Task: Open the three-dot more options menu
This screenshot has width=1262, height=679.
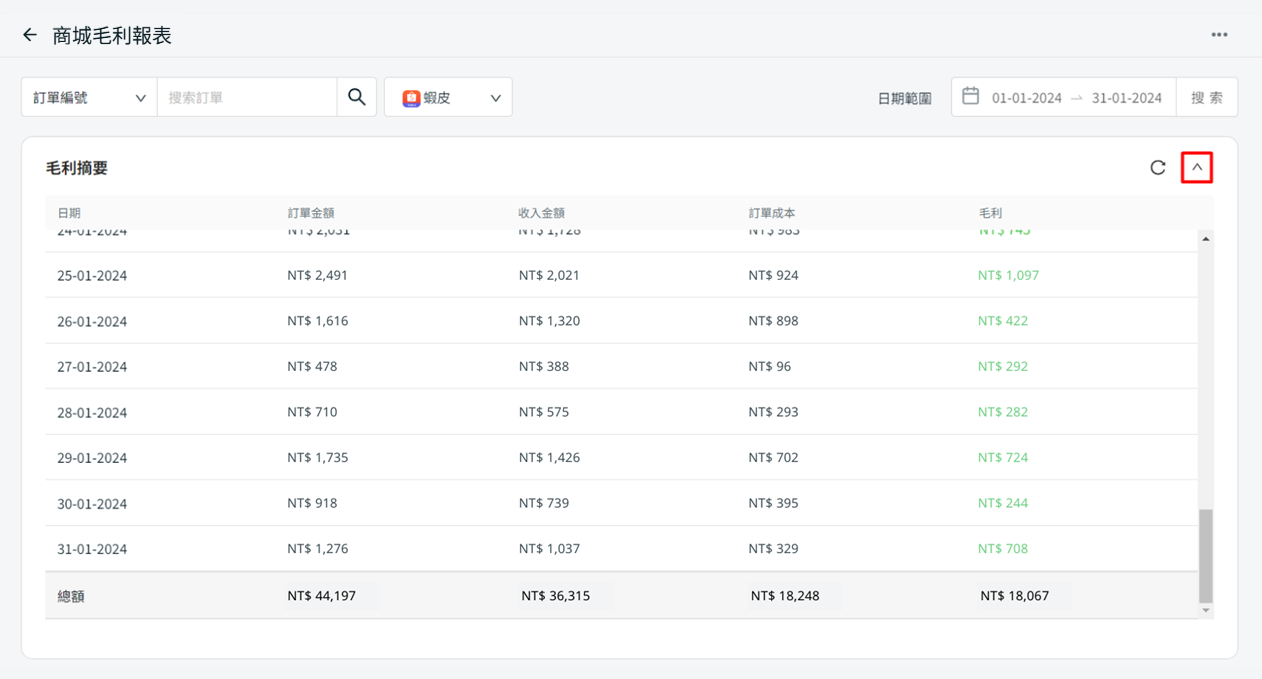Action: (1219, 35)
